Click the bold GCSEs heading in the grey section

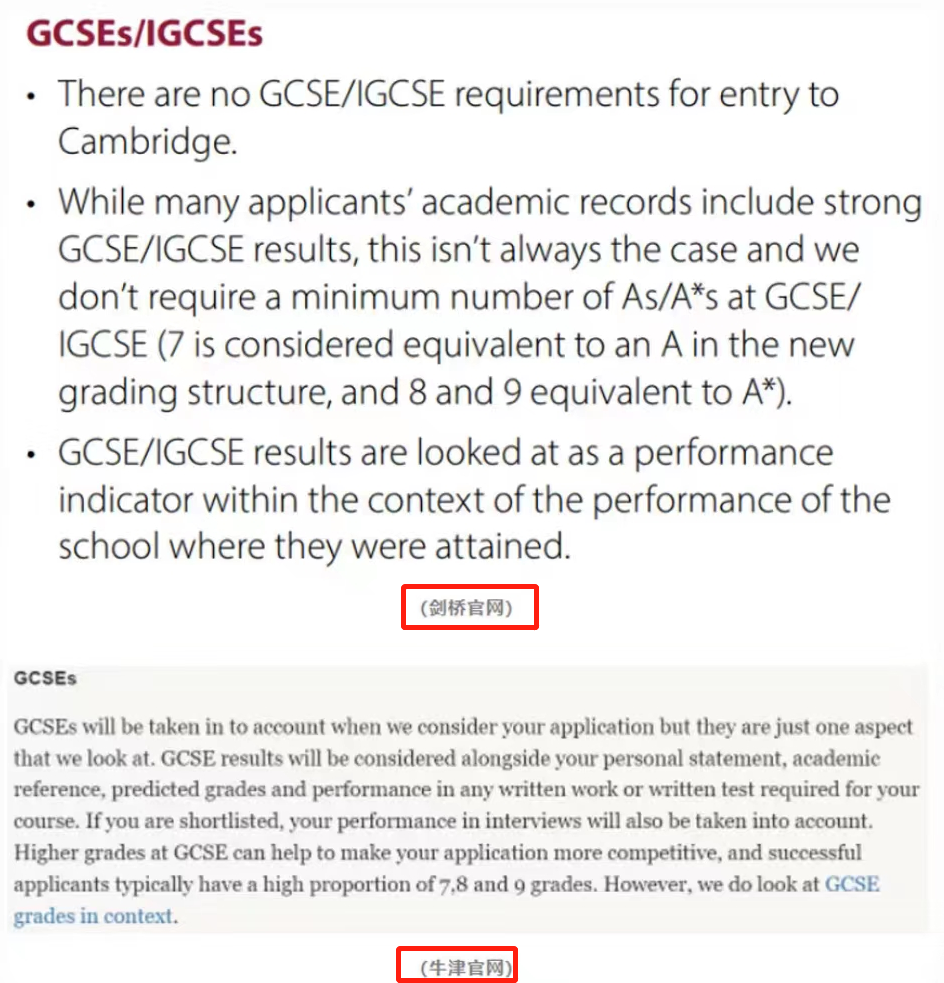(x=45, y=678)
